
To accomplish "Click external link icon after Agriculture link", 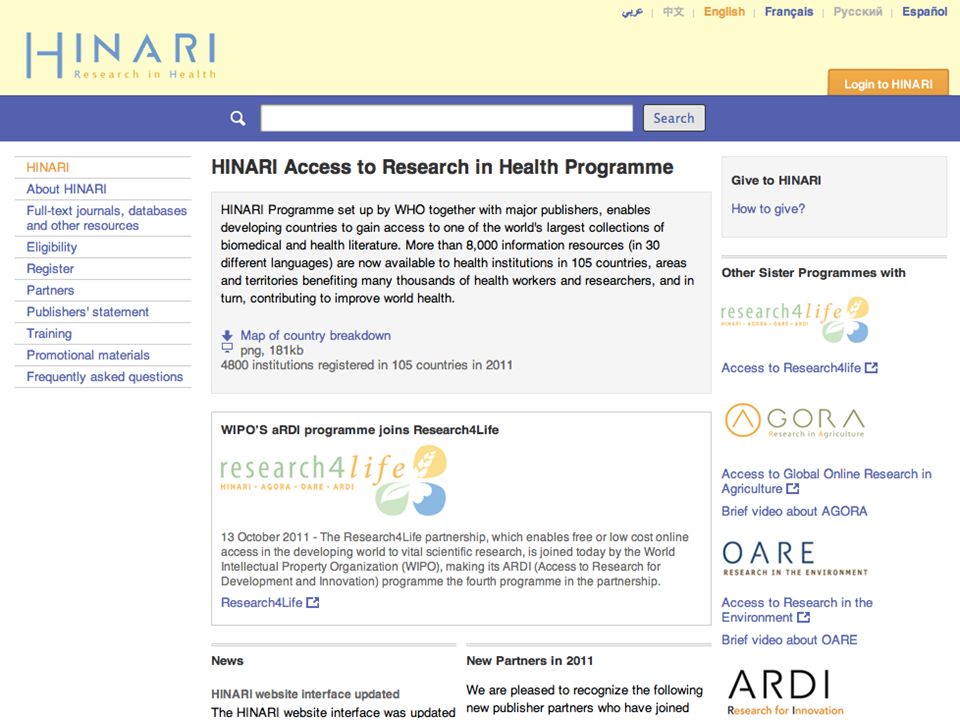I will click(x=793, y=489).
